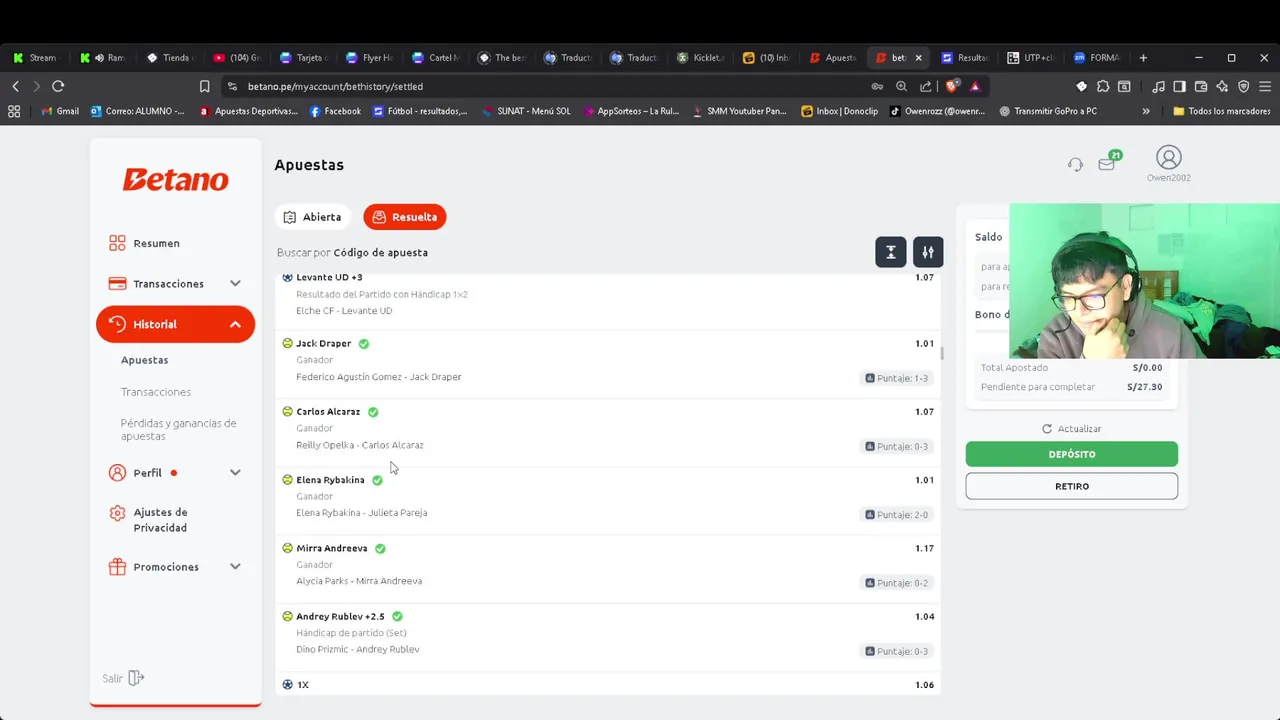Click the RETIRO button
1280x720 pixels.
[1072, 486]
